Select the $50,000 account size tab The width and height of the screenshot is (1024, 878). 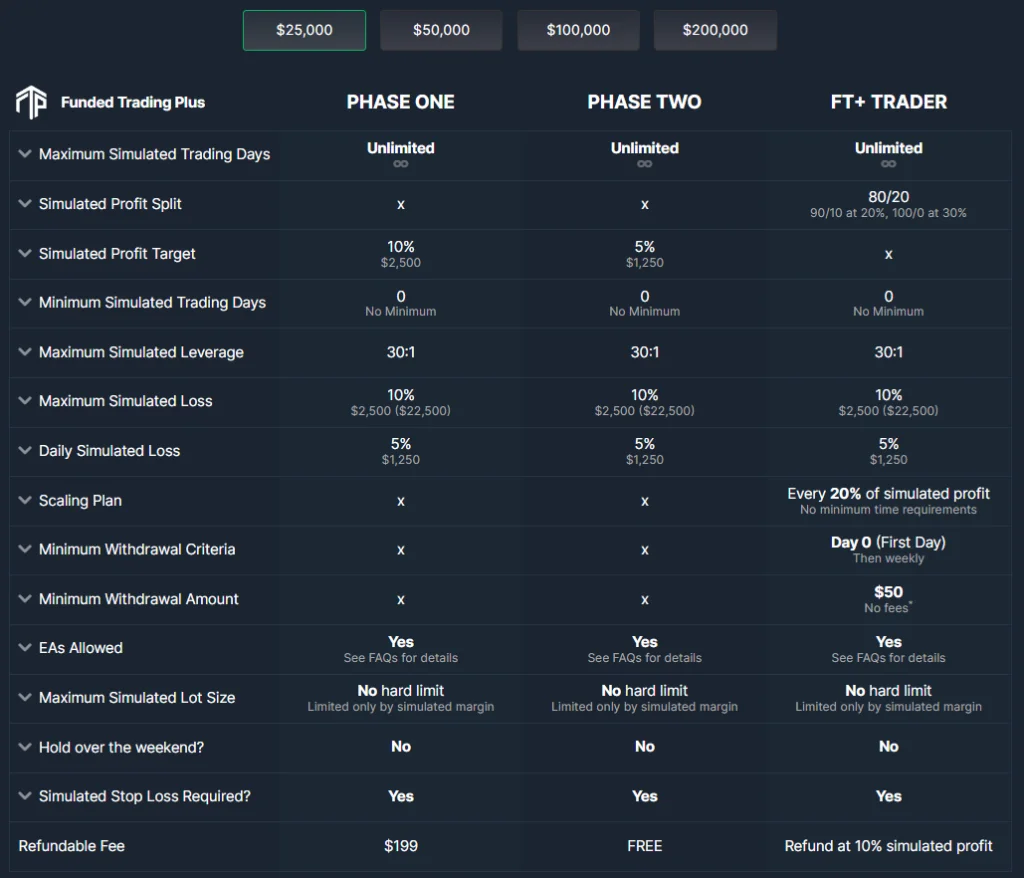(x=441, y=30)
